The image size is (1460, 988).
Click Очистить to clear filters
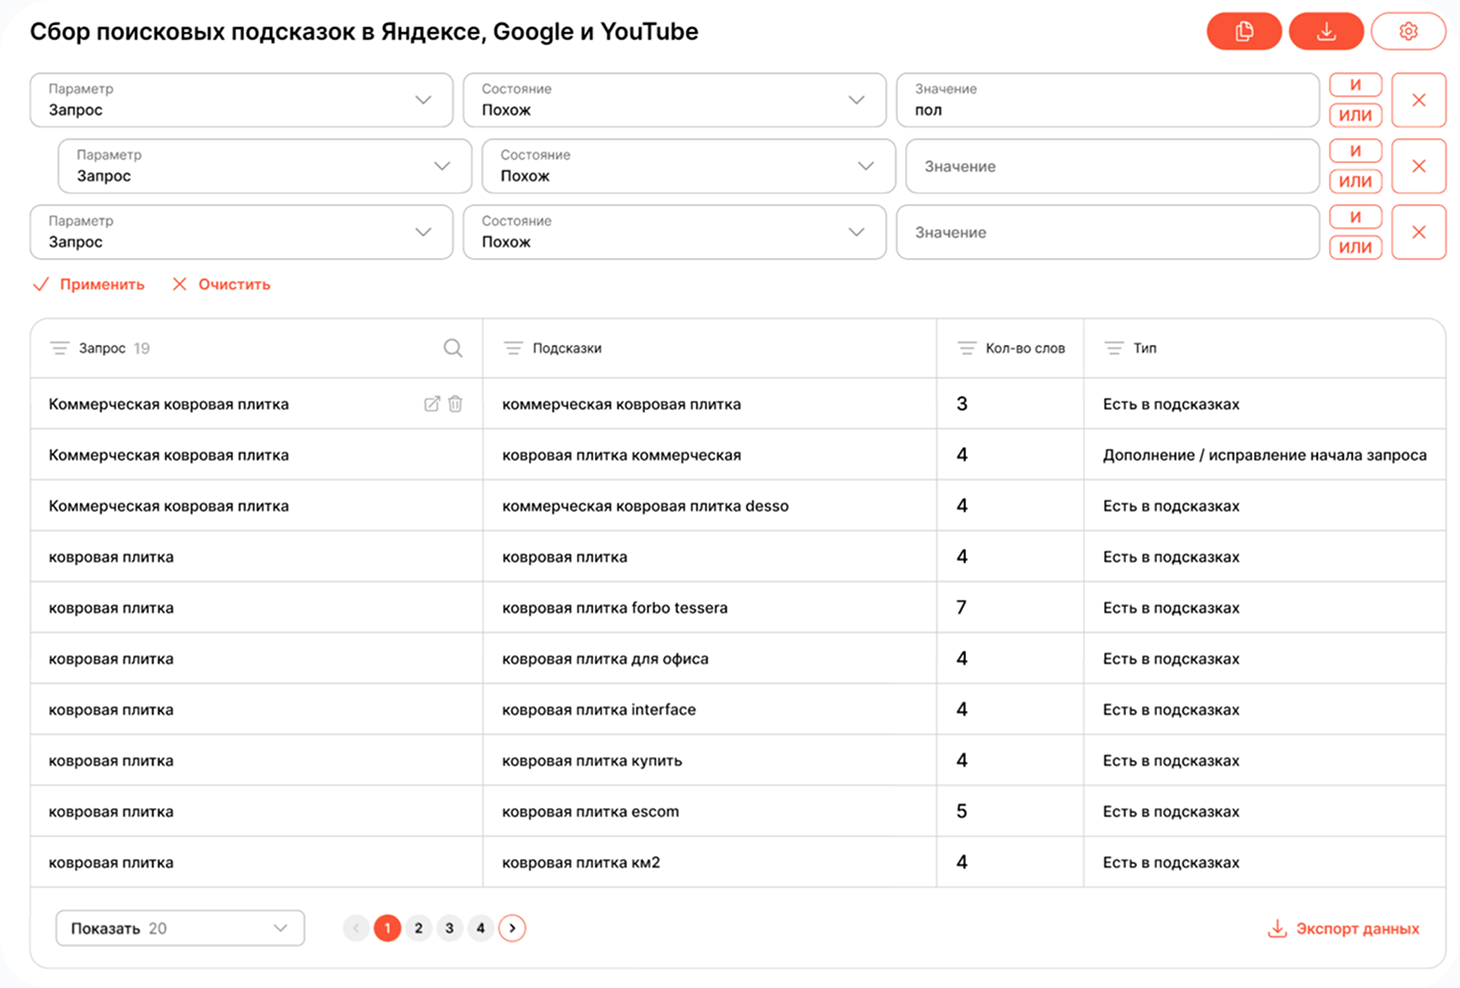coord(221,284)
